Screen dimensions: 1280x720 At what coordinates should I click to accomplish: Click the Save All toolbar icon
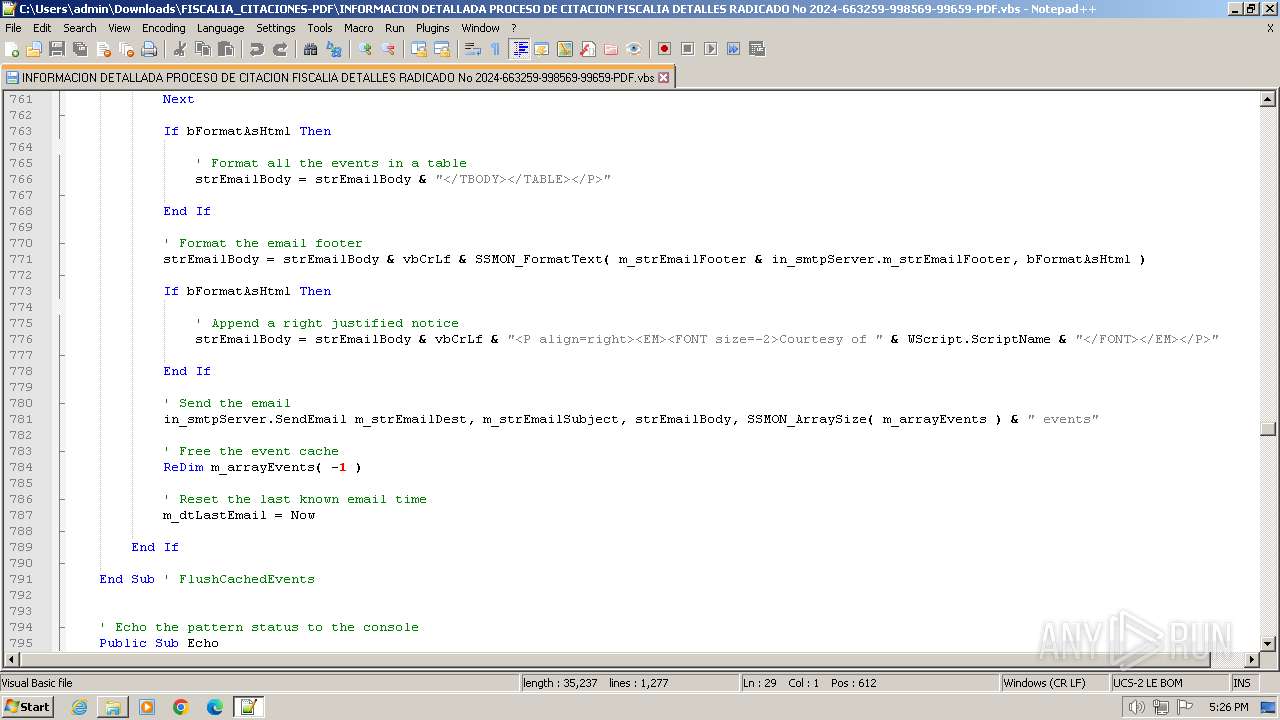80,49
